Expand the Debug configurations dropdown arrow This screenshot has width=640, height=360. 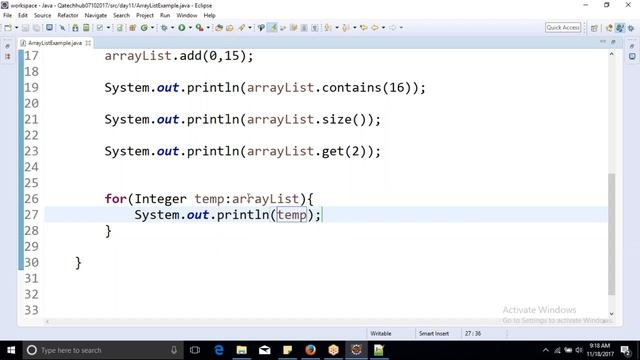coord(172,28)
